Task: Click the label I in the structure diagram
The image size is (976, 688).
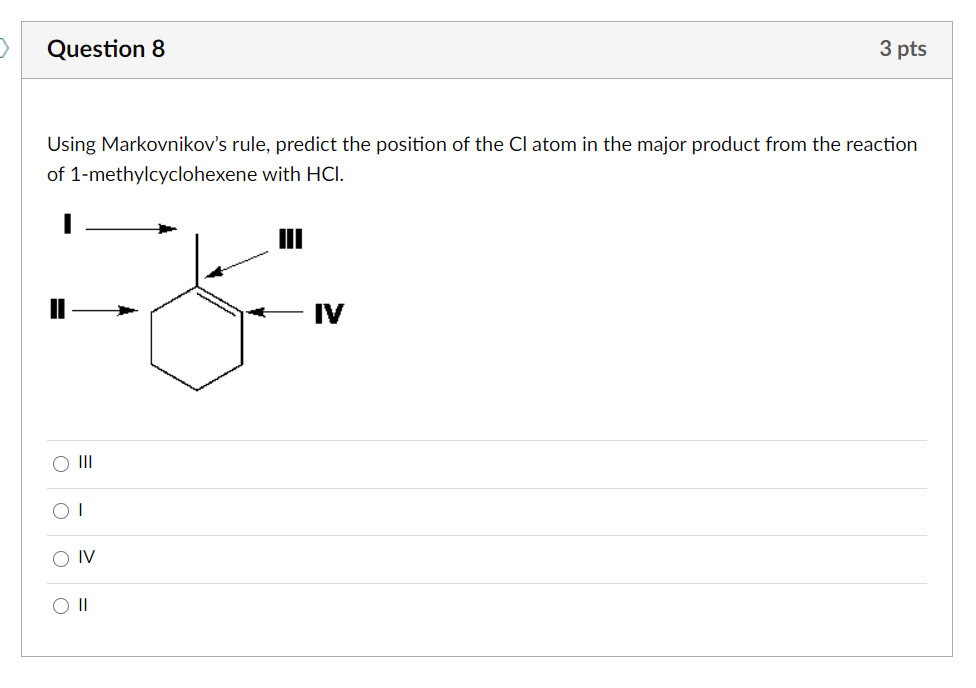Action: click(x=67, y=226)
